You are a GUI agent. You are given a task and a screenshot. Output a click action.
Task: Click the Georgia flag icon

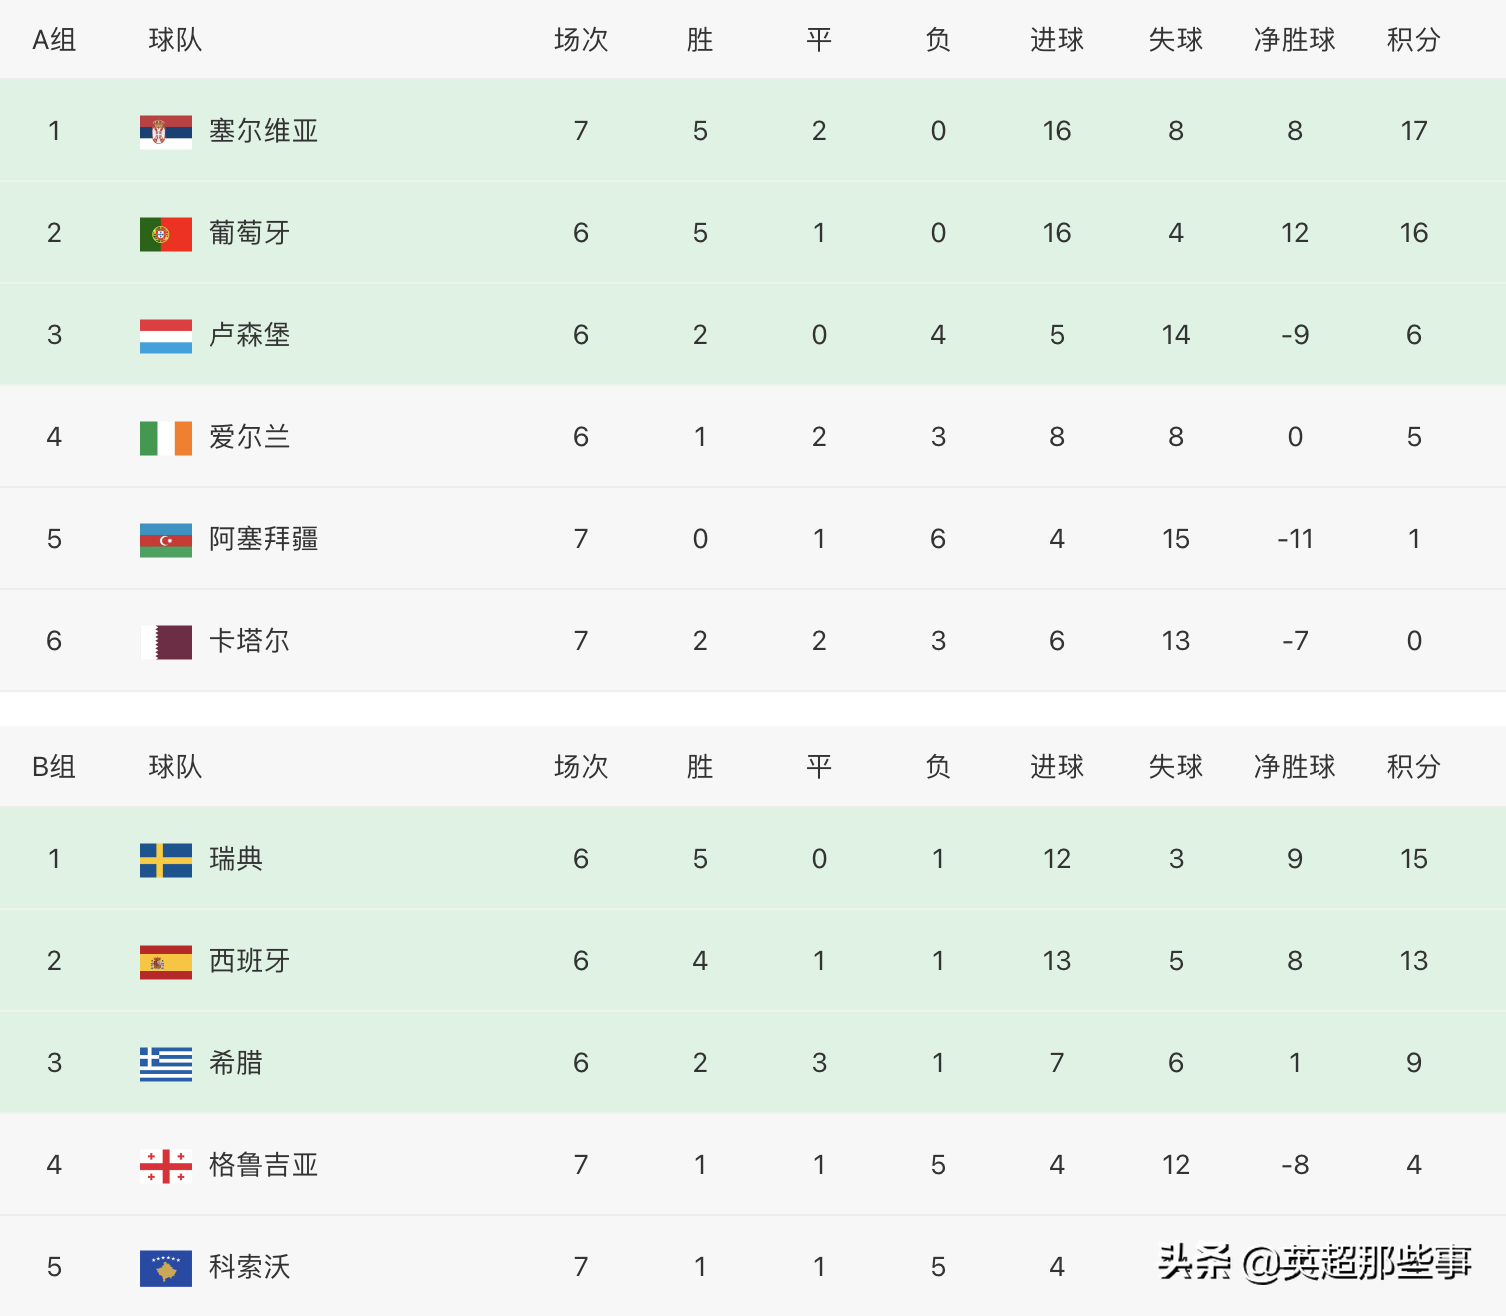coord(166,1165)
